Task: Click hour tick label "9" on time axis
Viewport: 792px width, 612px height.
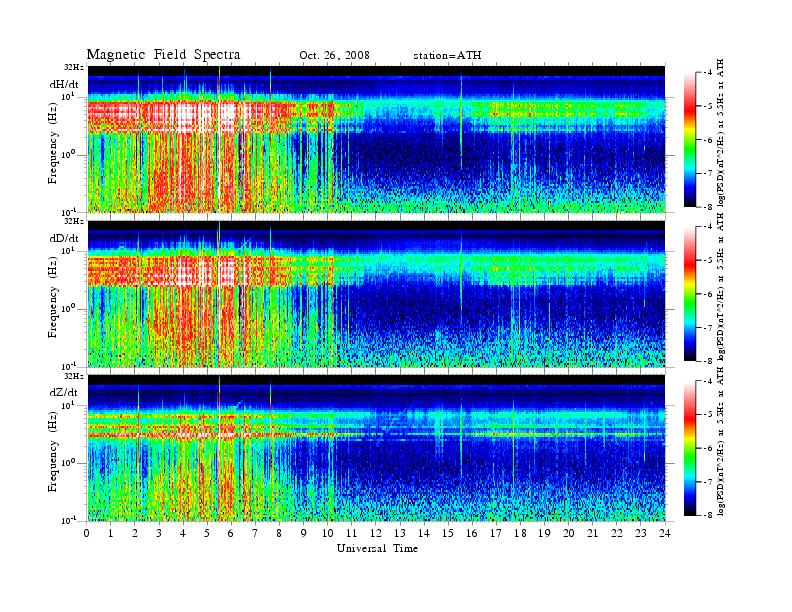Action: point(303,534)
